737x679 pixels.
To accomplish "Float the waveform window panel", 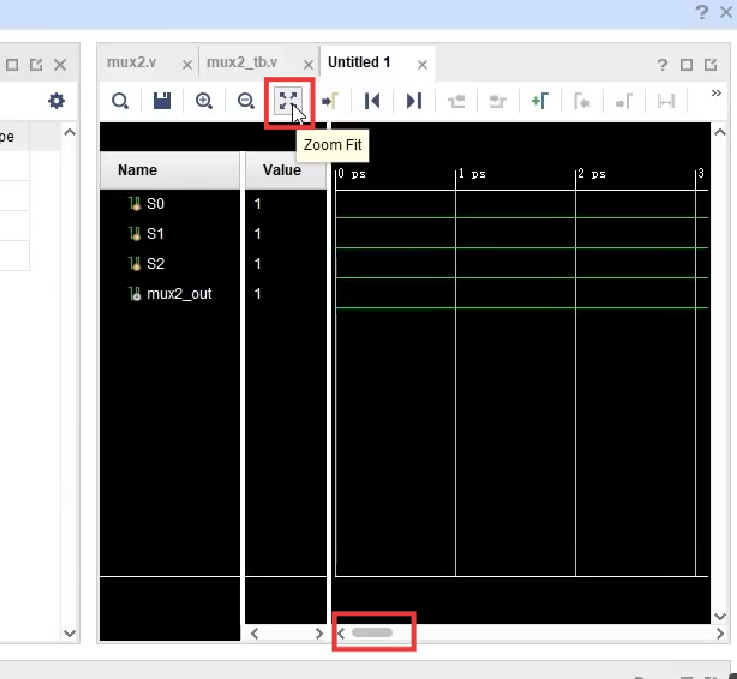I will pos(711,64).
